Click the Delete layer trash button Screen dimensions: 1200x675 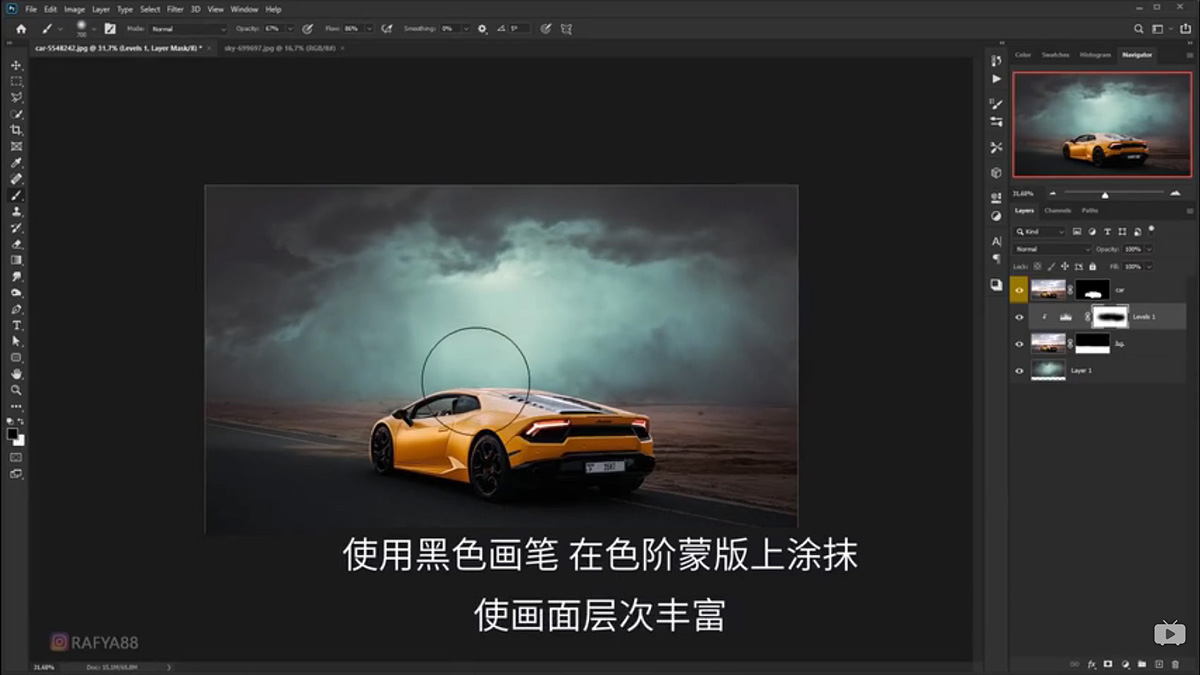[x=1175, y=664]
